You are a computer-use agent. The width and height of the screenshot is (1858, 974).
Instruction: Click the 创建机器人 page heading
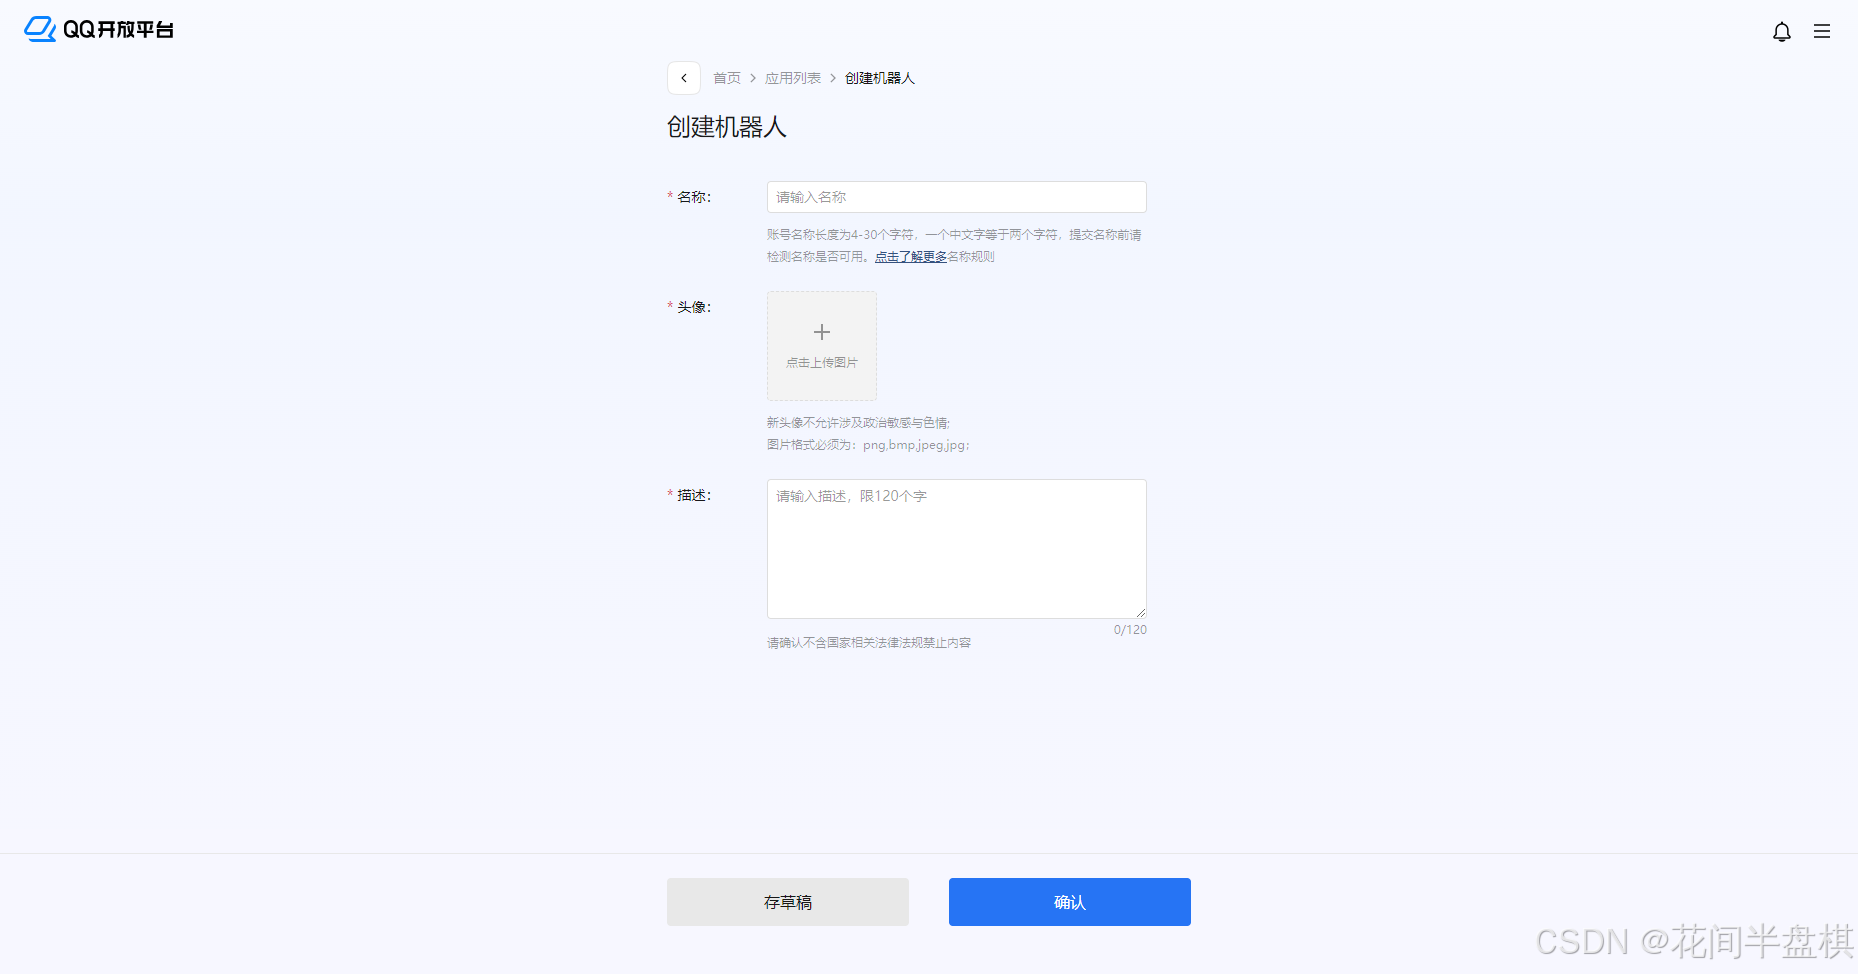coord(727,127)
